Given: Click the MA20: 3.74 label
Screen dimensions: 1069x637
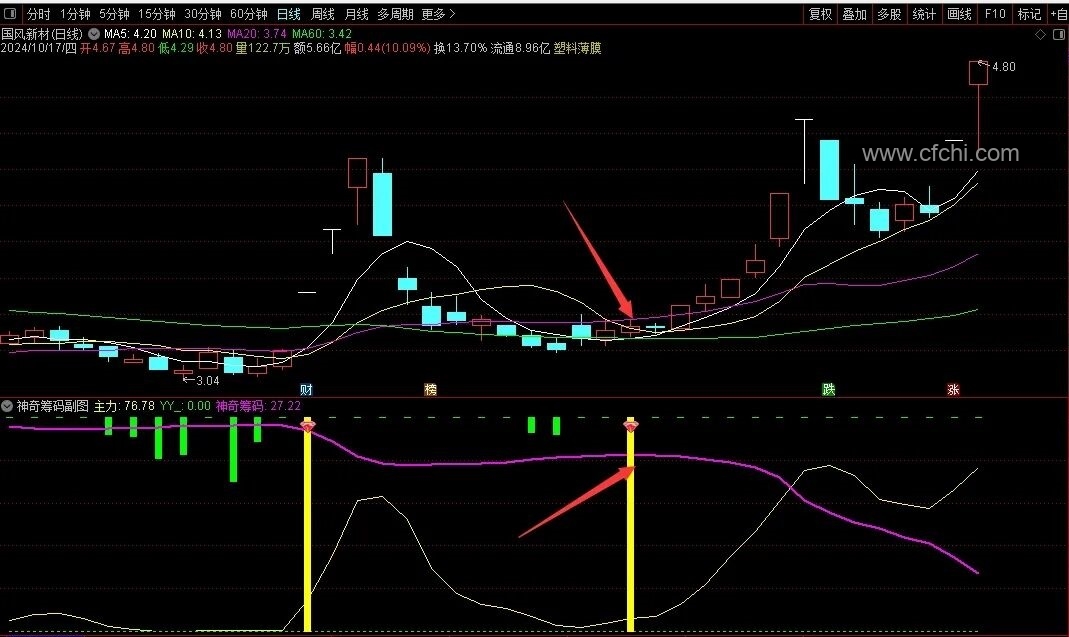Looking at the screenshot, I should [257, 33].
